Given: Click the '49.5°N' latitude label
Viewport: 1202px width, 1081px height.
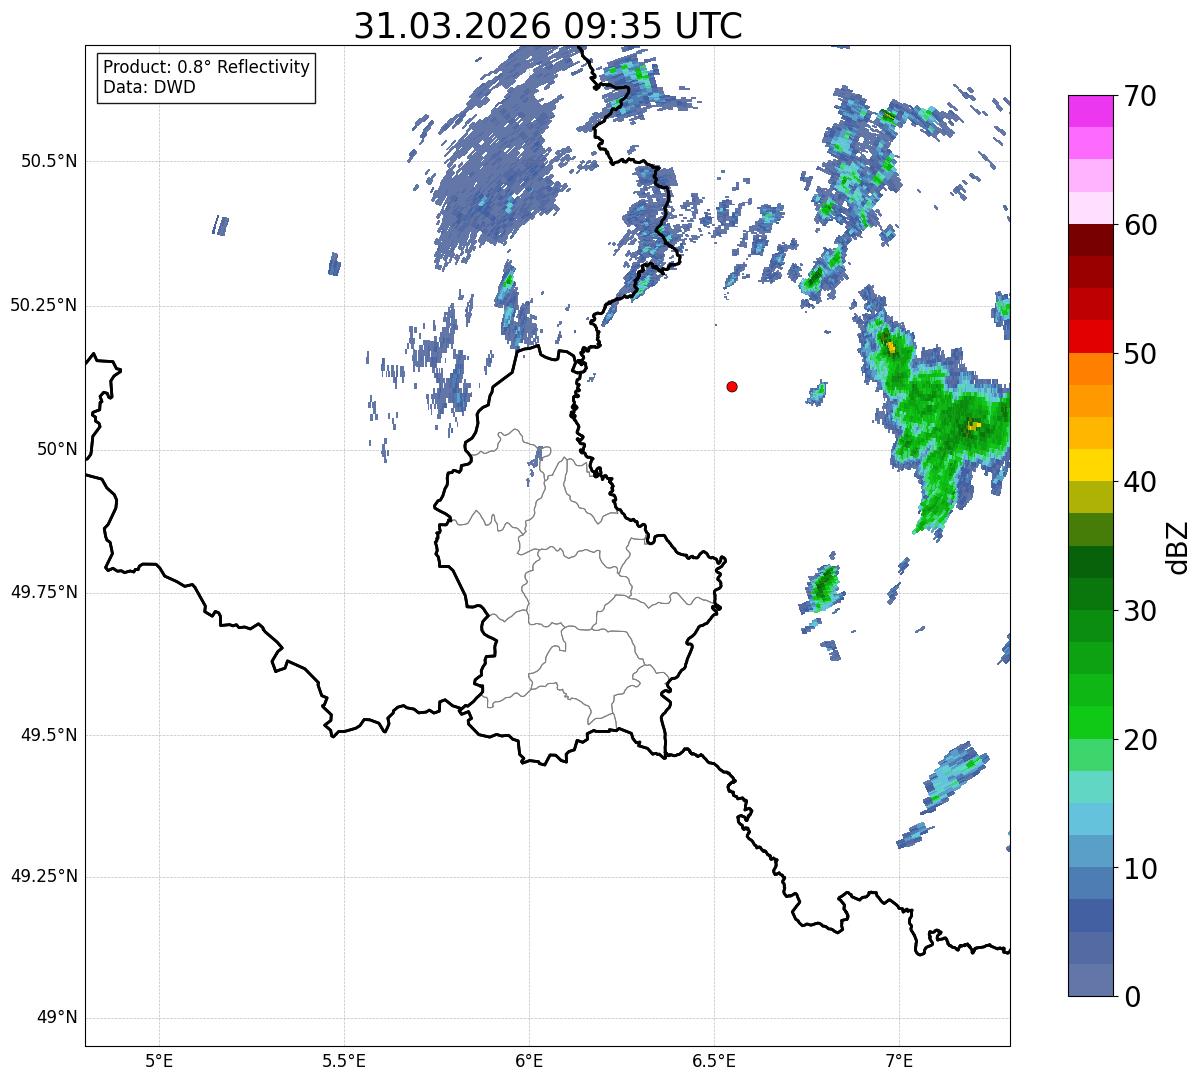Looking at the screenshot, I should click(x=49, y=735).
